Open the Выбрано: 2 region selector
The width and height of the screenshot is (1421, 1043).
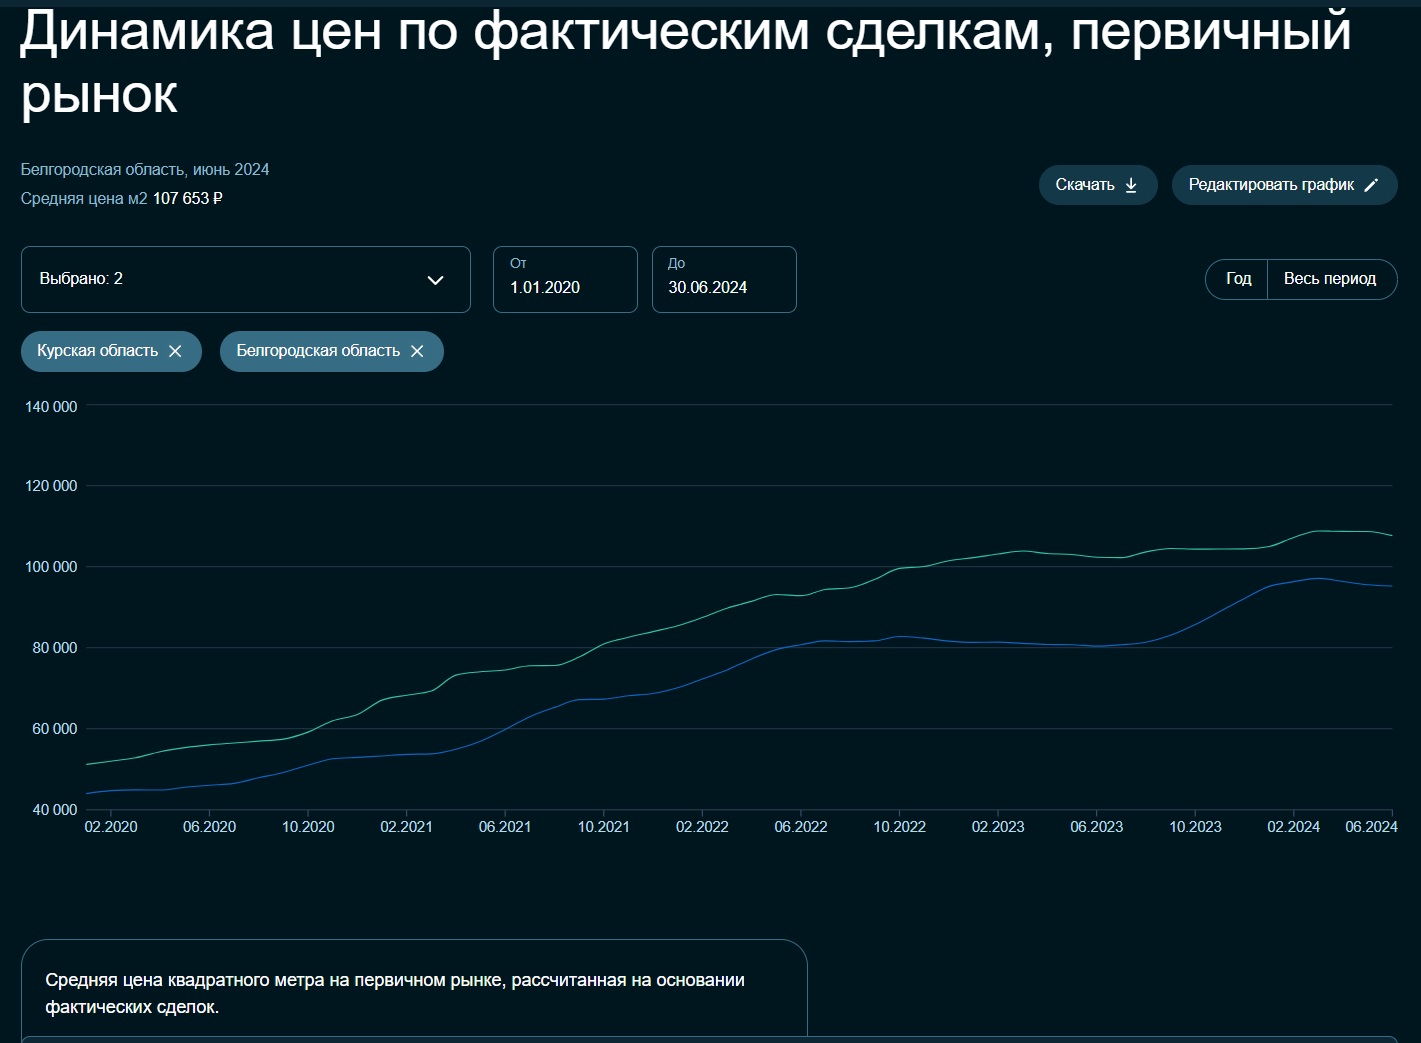[x=246, y=279]
